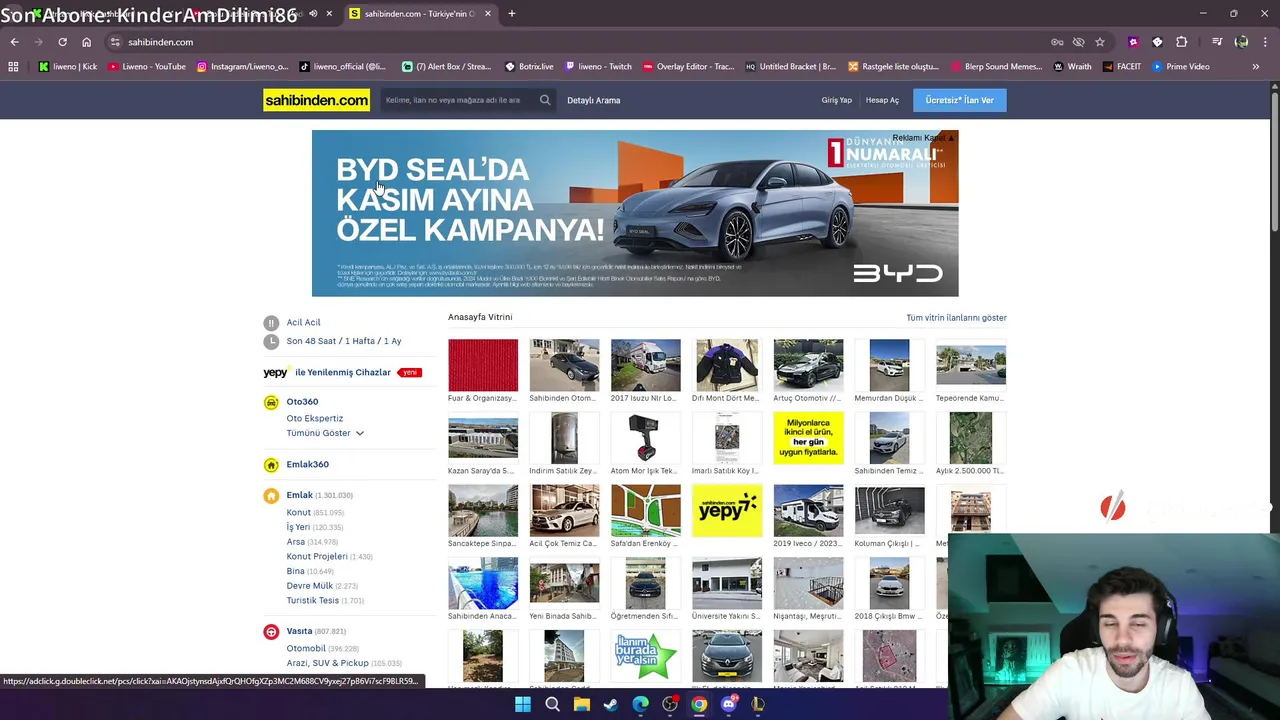Open the Liweno - YouTube bookmark
The width and height of the screenshot is (1280, 720).
click(x=147, y=66)
